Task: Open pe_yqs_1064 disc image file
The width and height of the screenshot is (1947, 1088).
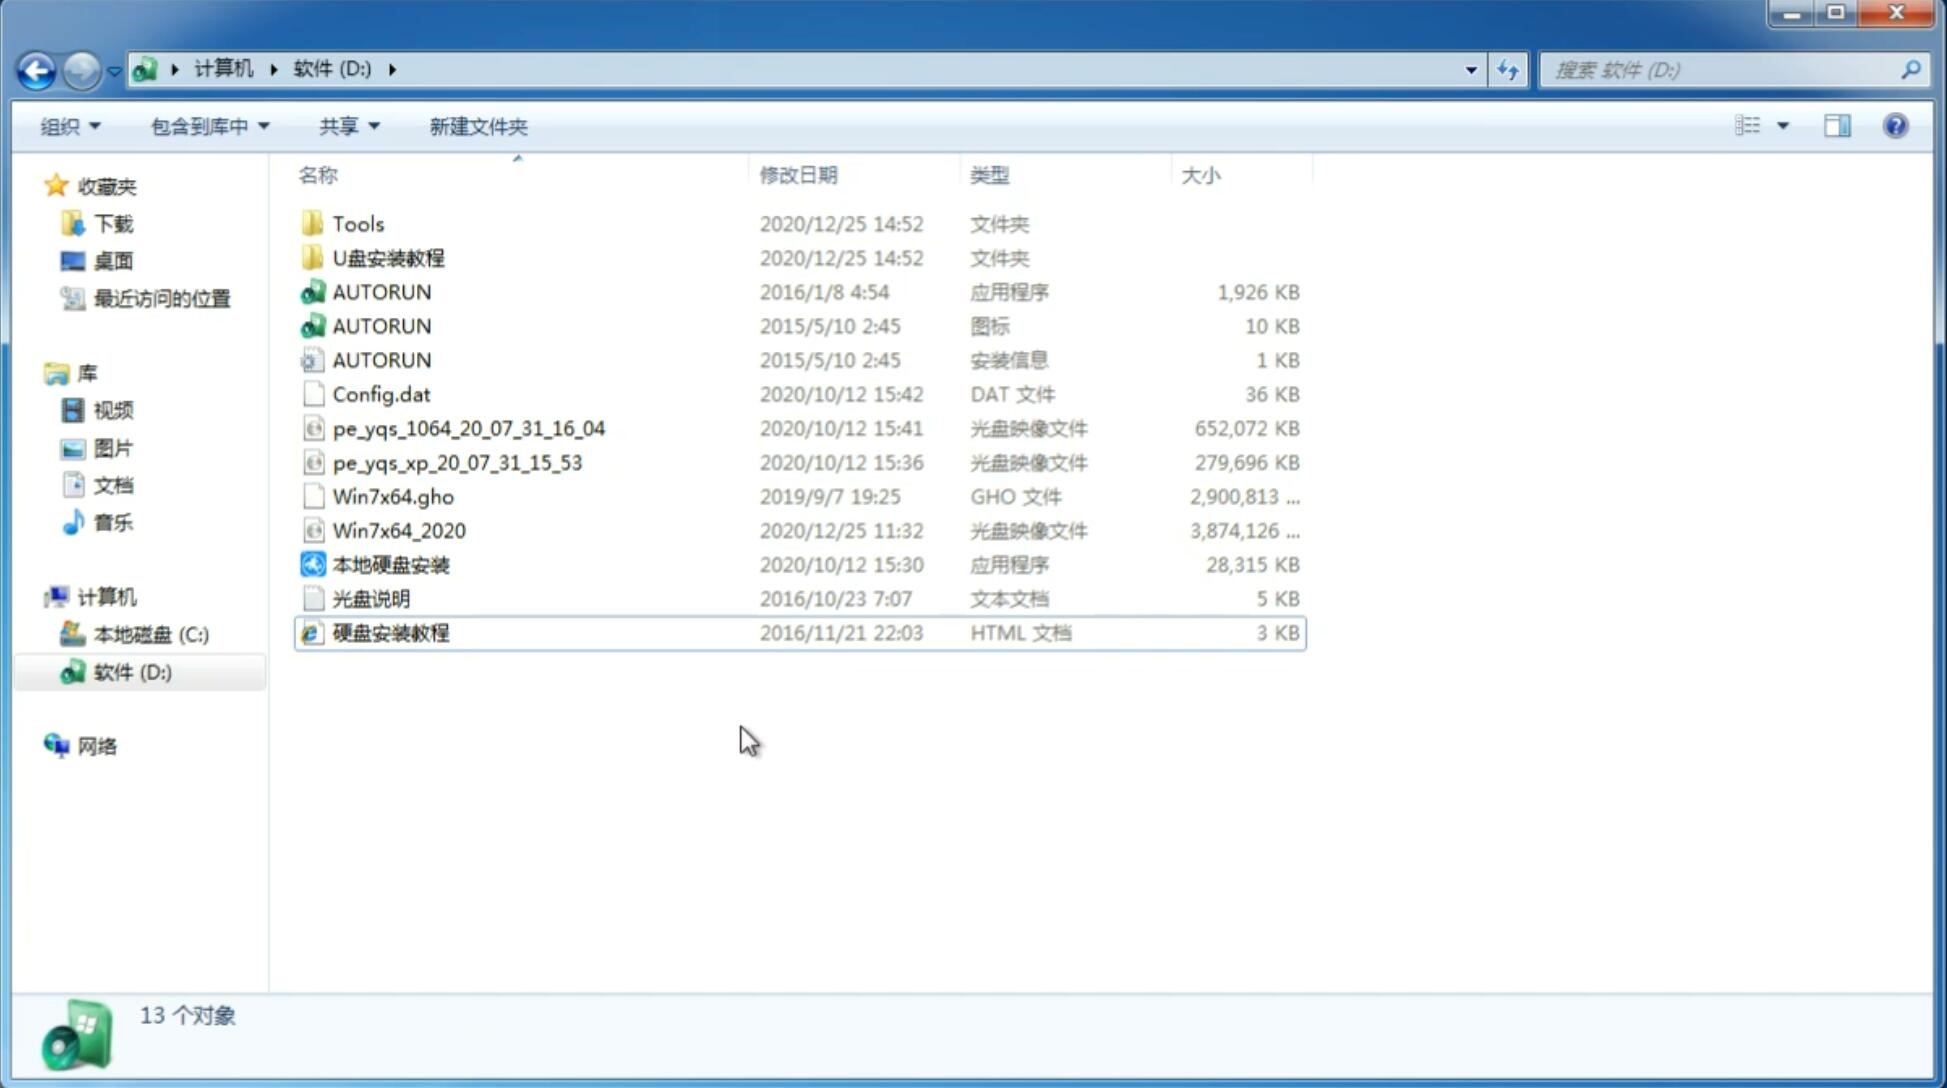Action: pos(469,426)
